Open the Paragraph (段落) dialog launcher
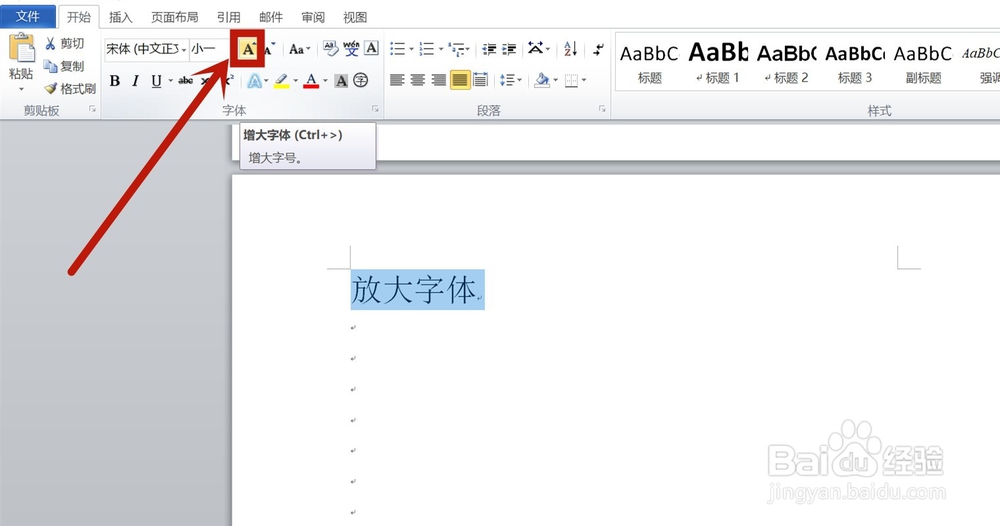Screen dimensions: 1000x526 (x=601, y=110)
